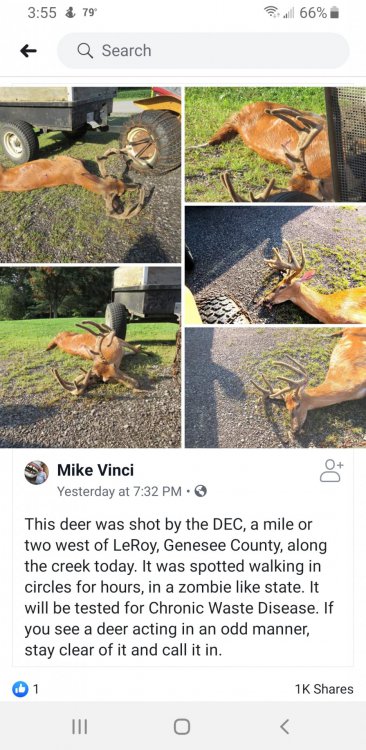The height and width of the screenshot is (750, 366).
Task: Open Mike Vinci's profile picture
Action: pos(36,473)
